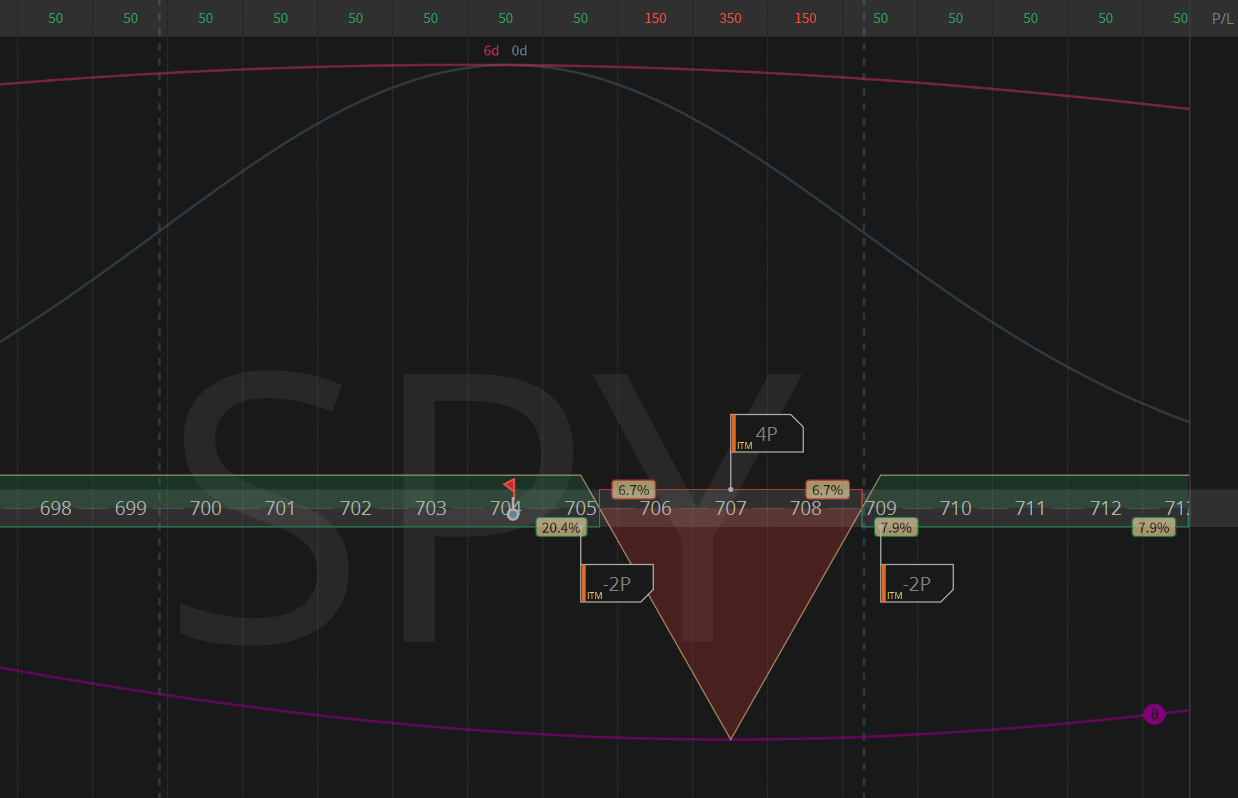Click the left 6.7% loss-zone badge

point(634,490)
